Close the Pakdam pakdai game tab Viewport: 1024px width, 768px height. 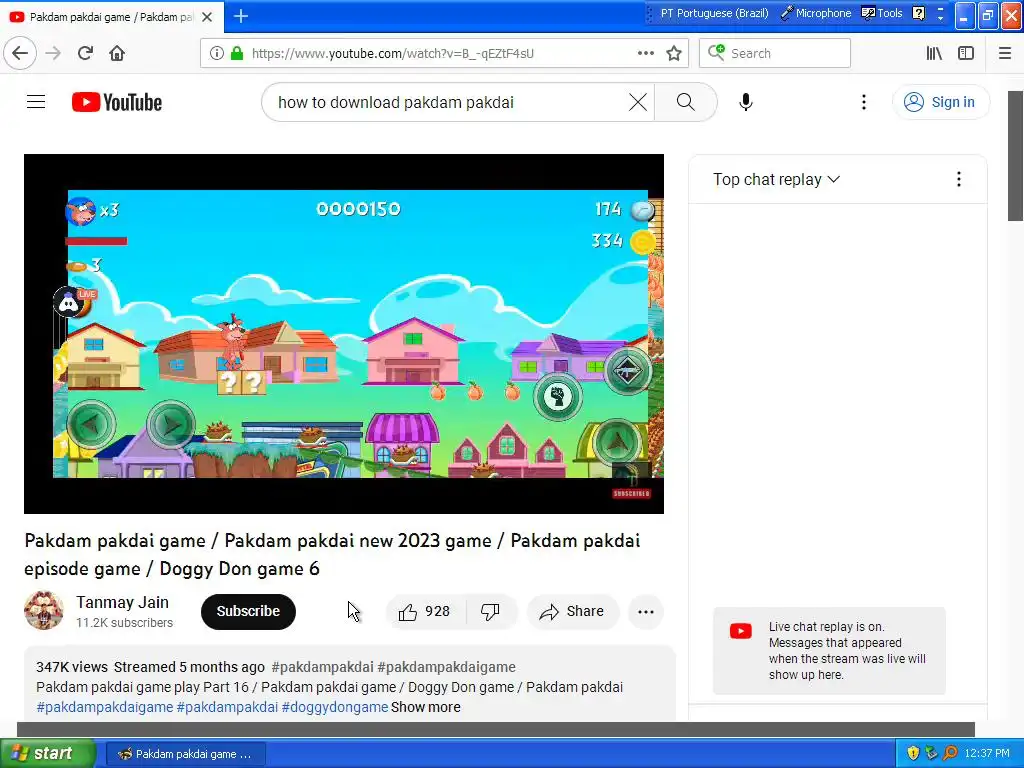pyautogui.click(x=207, y=17)
